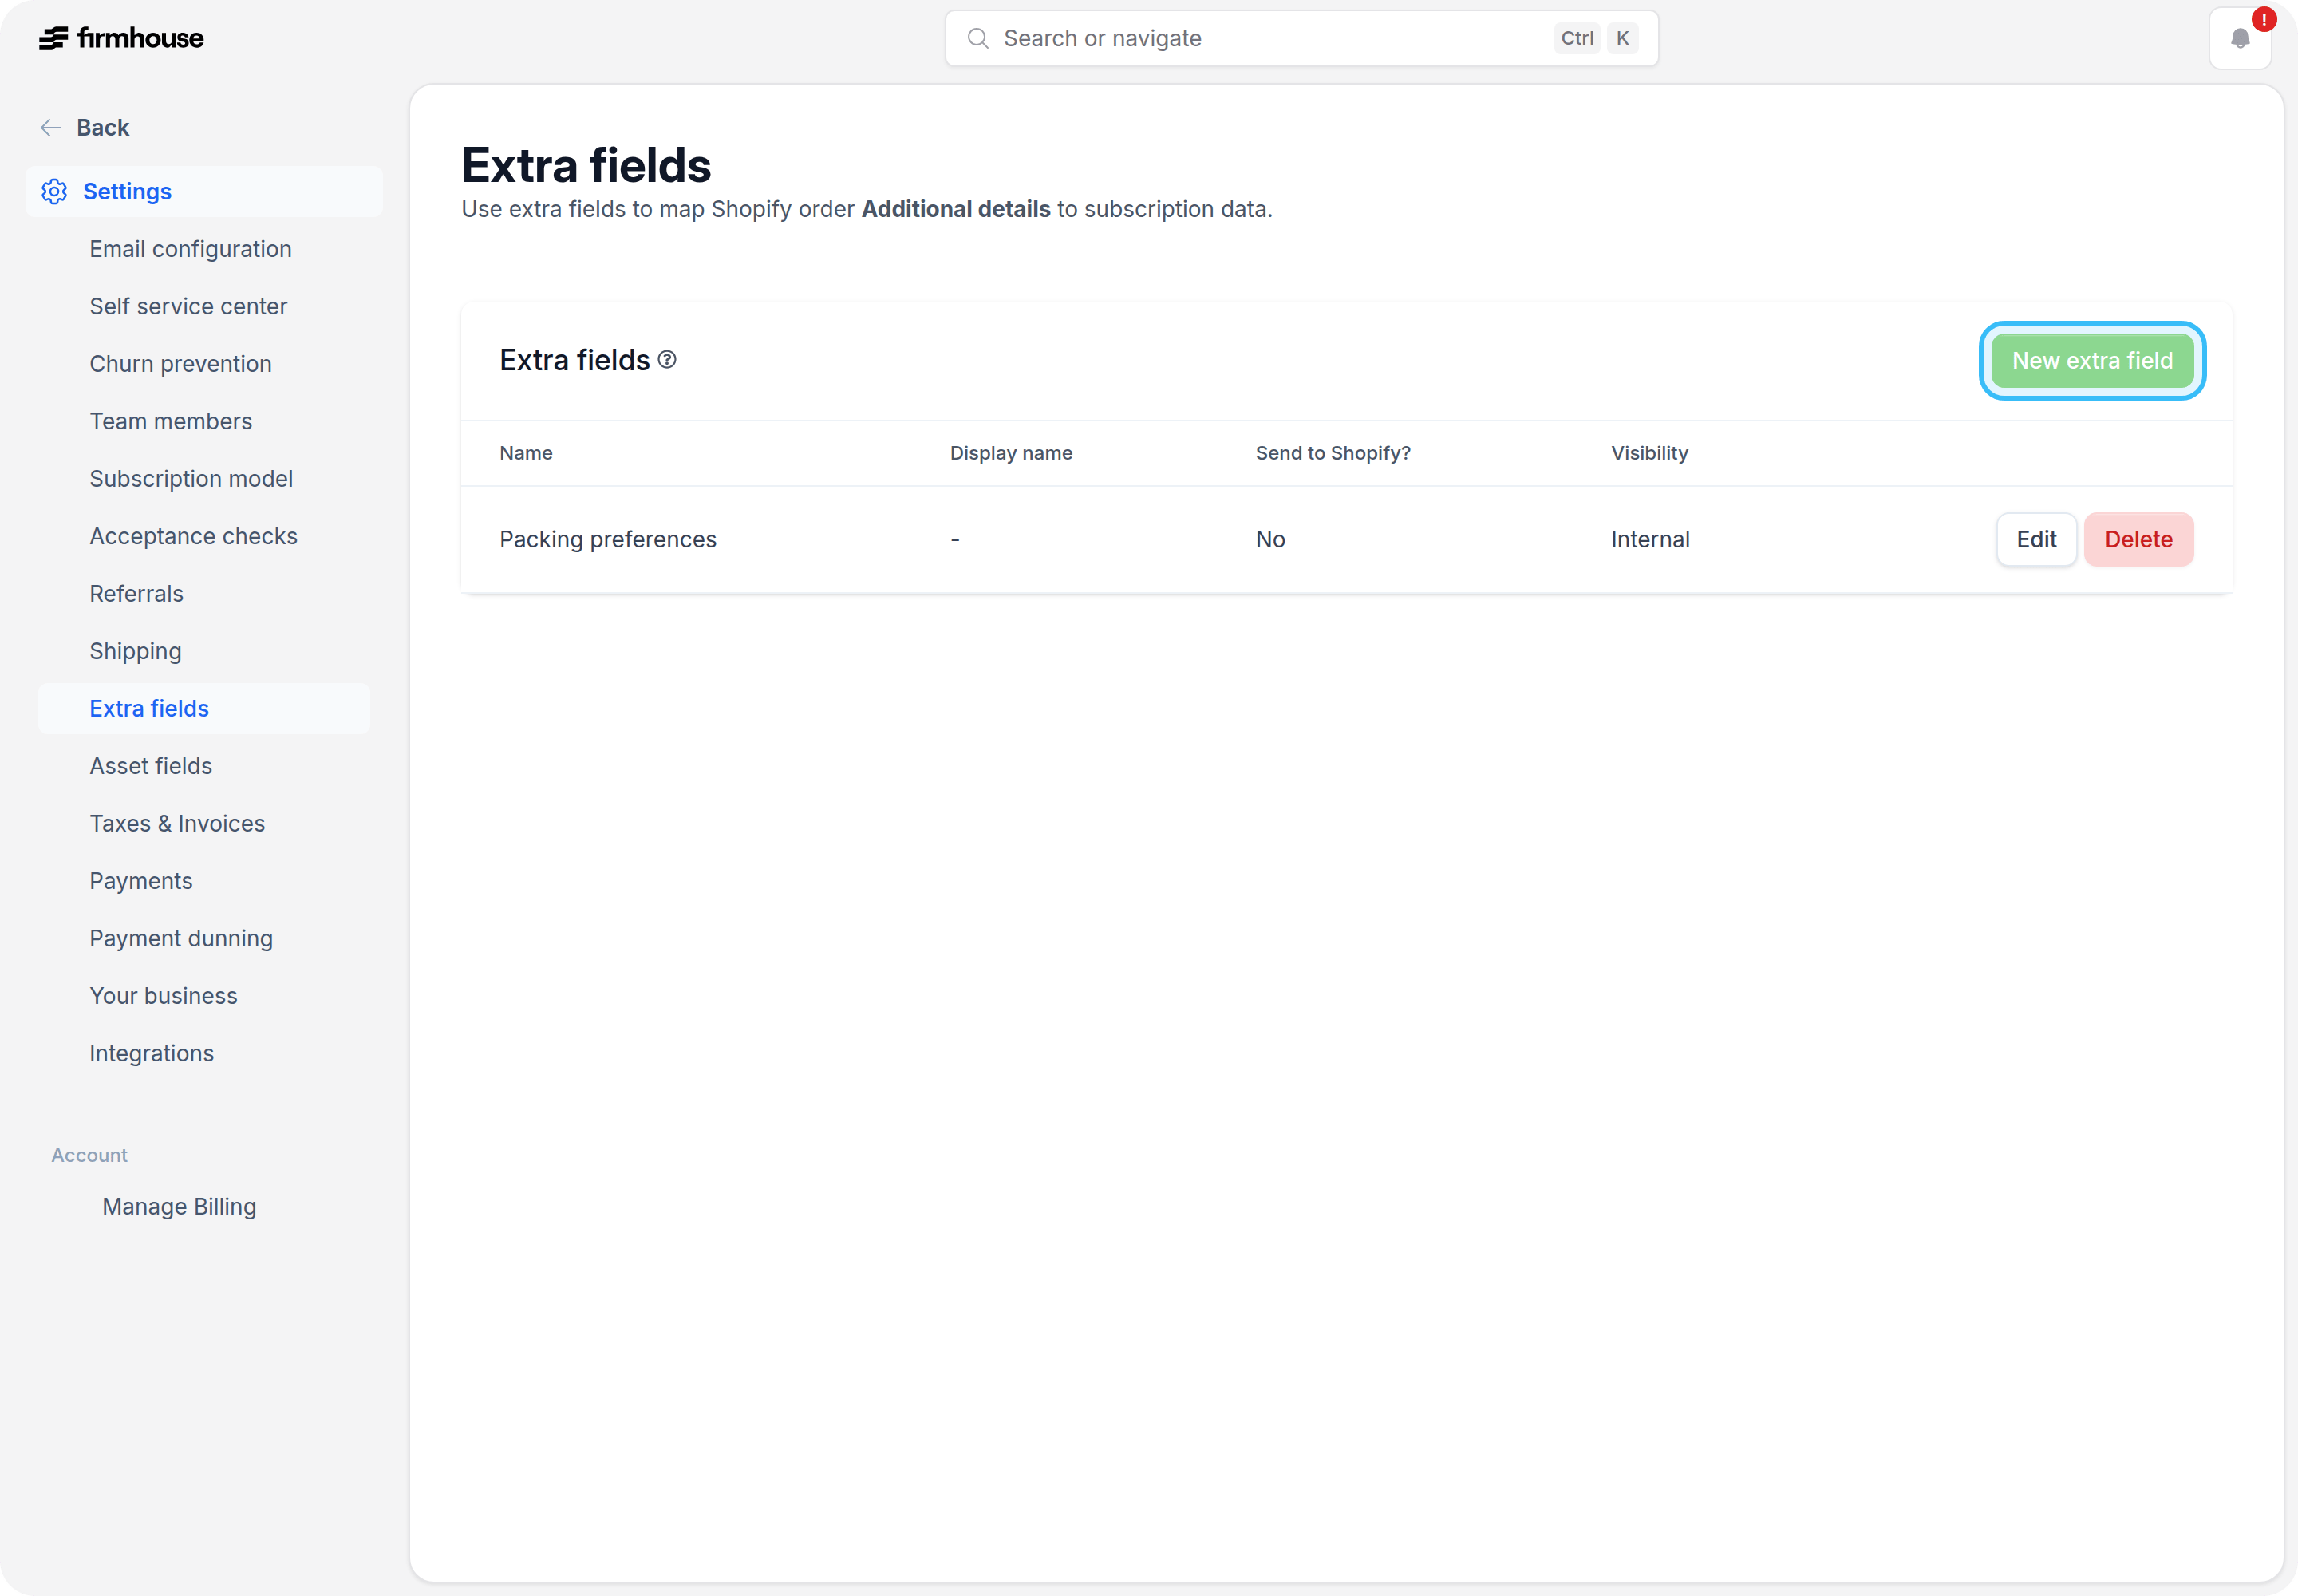This screenshot has width=2298, height=1596.
Task: Click the Account section label
Action: (89, 1156)
